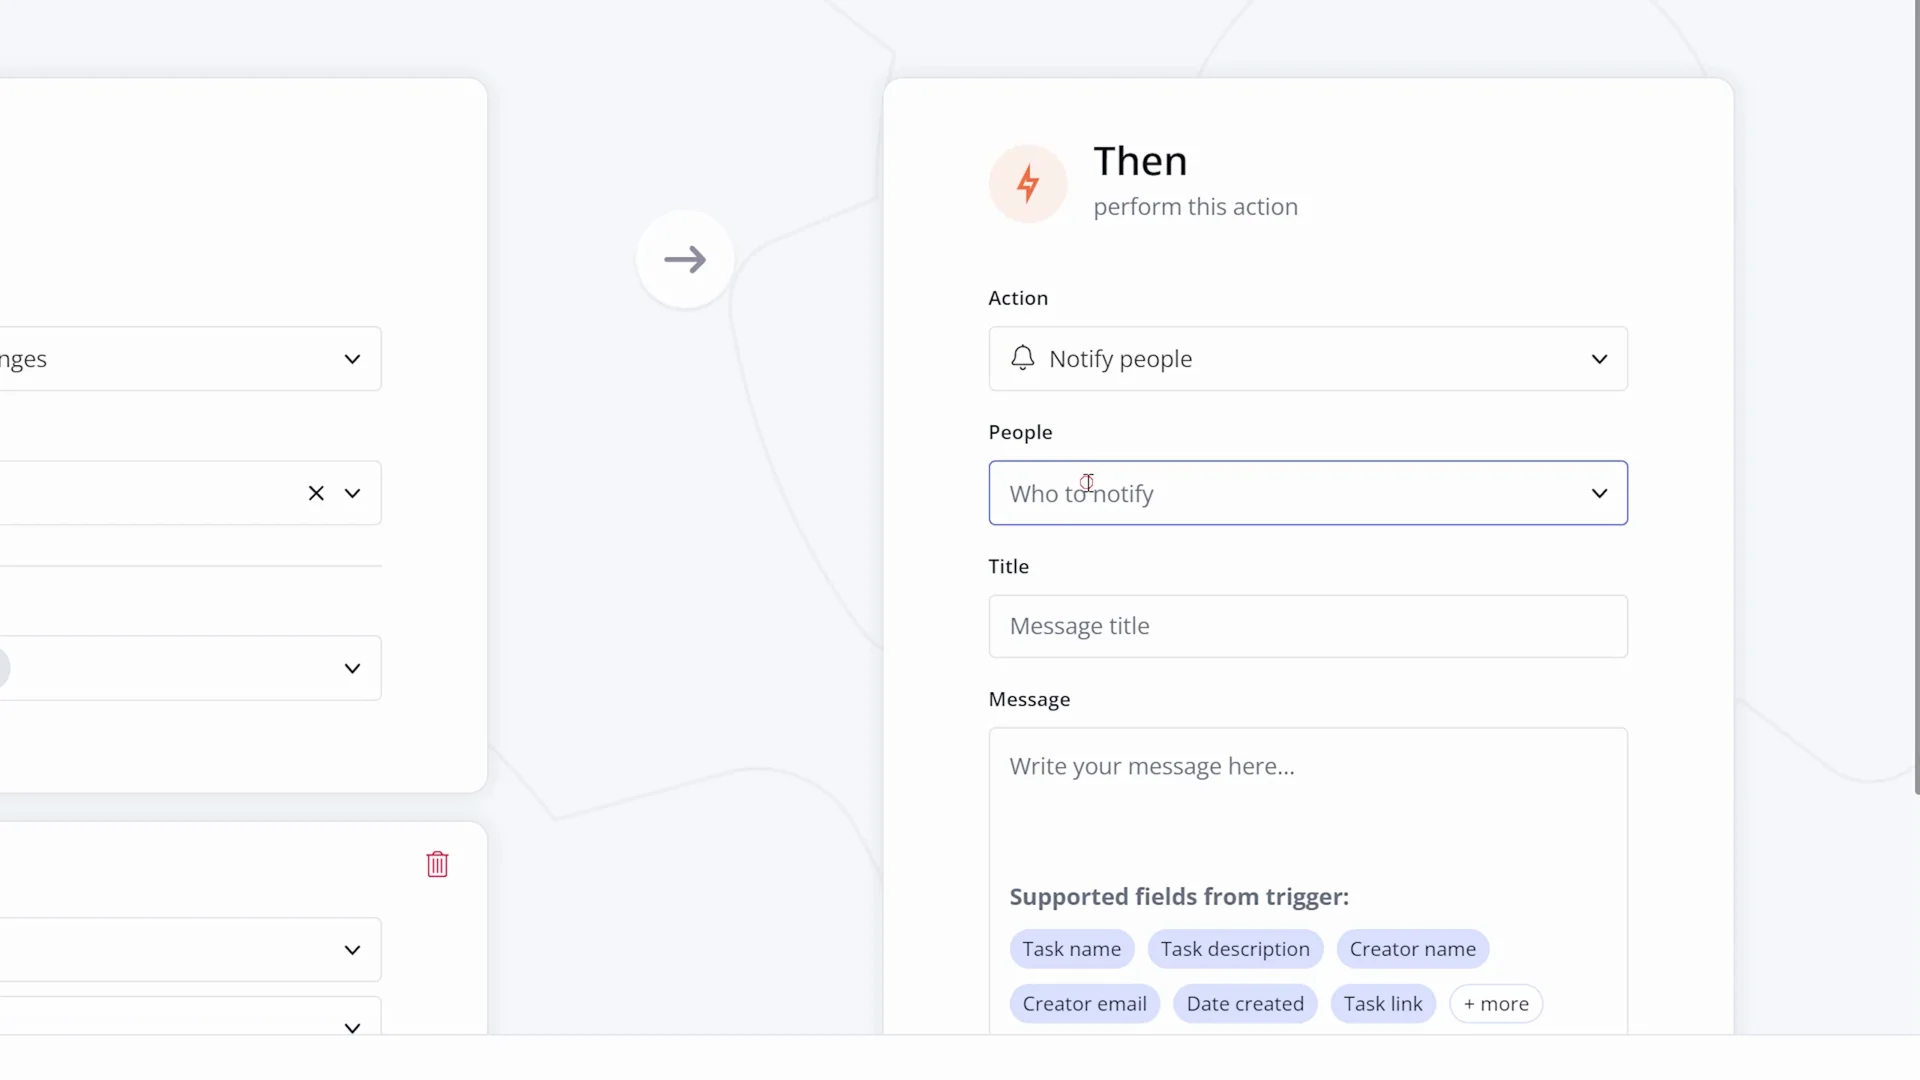
Task: Click the lightning bolt action icon
Action: click(x=1029, y=182)
